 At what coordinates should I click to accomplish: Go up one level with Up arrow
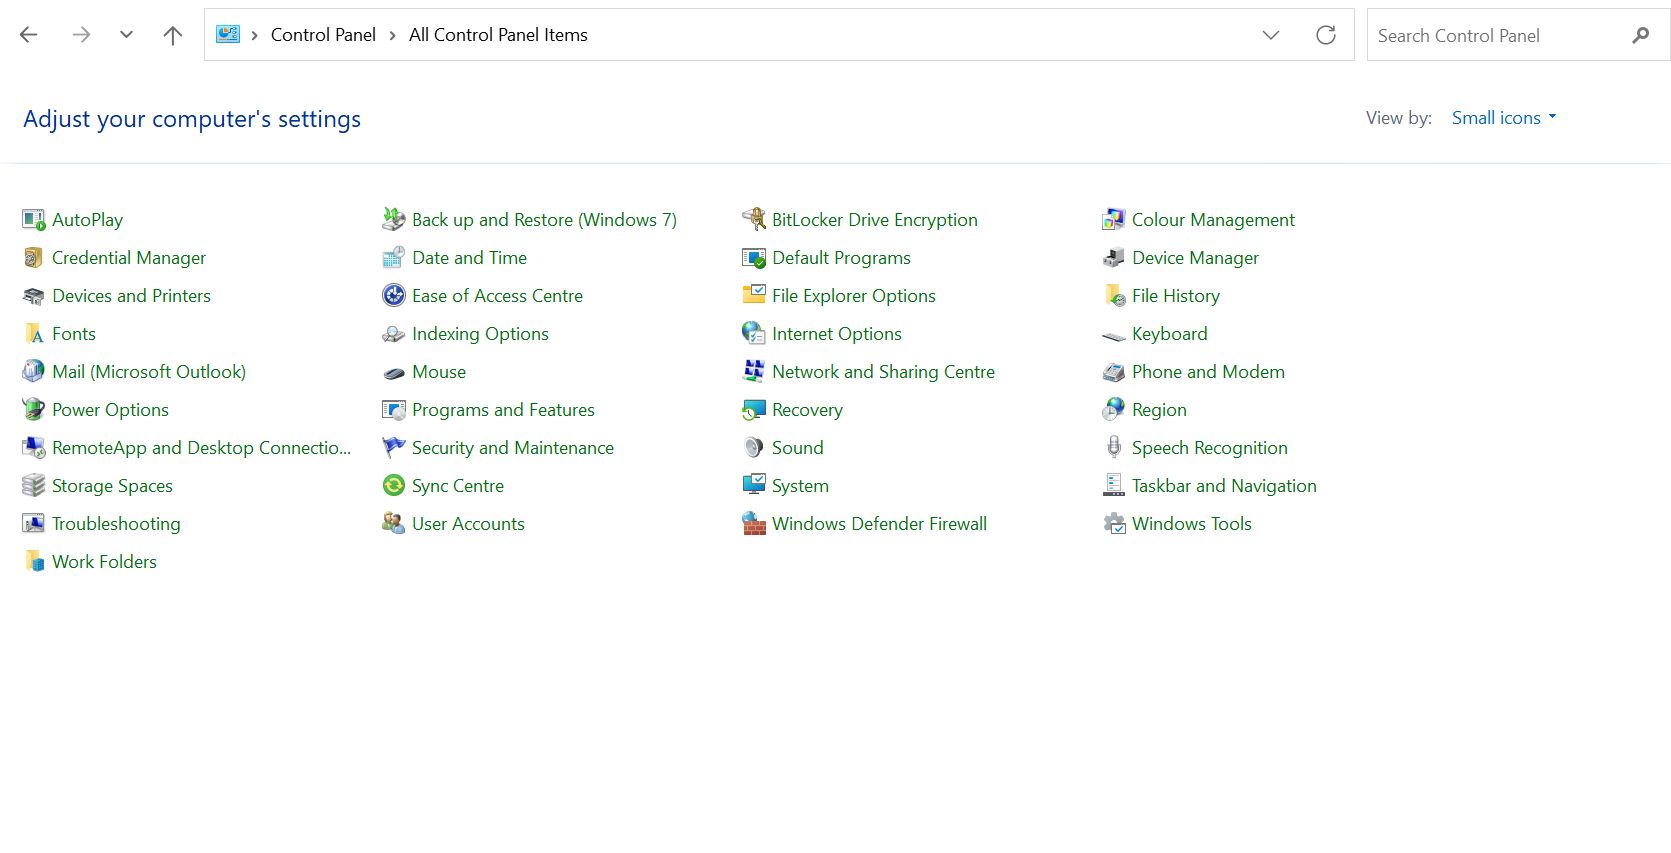tap(173, 35)
